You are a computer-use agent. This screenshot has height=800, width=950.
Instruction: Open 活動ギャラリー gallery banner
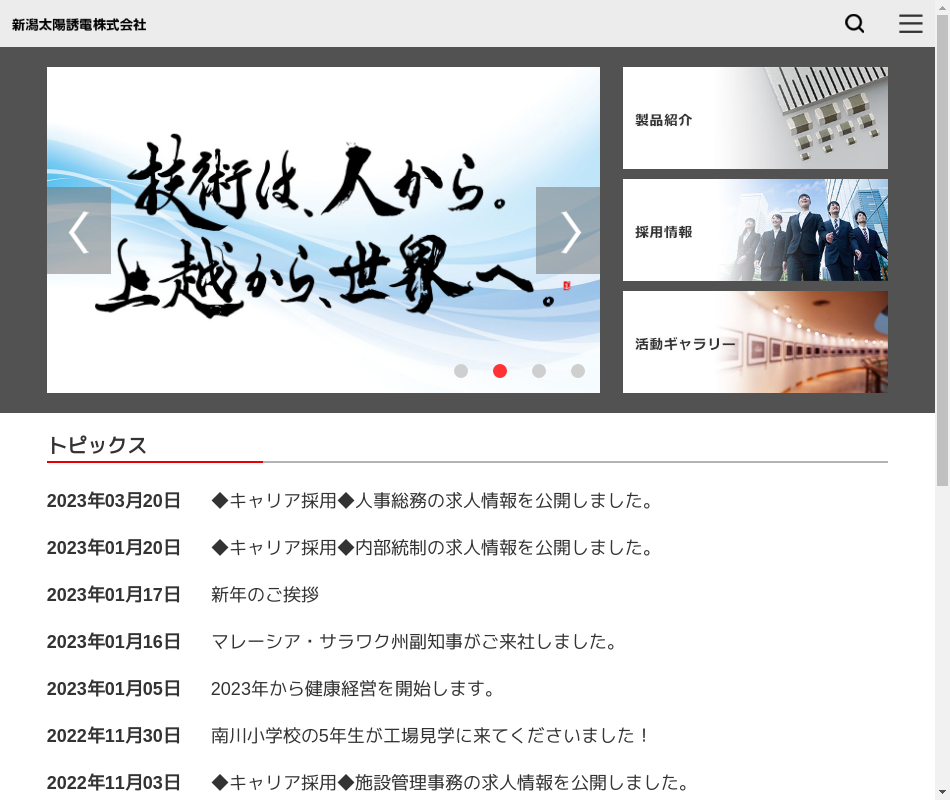755,342
